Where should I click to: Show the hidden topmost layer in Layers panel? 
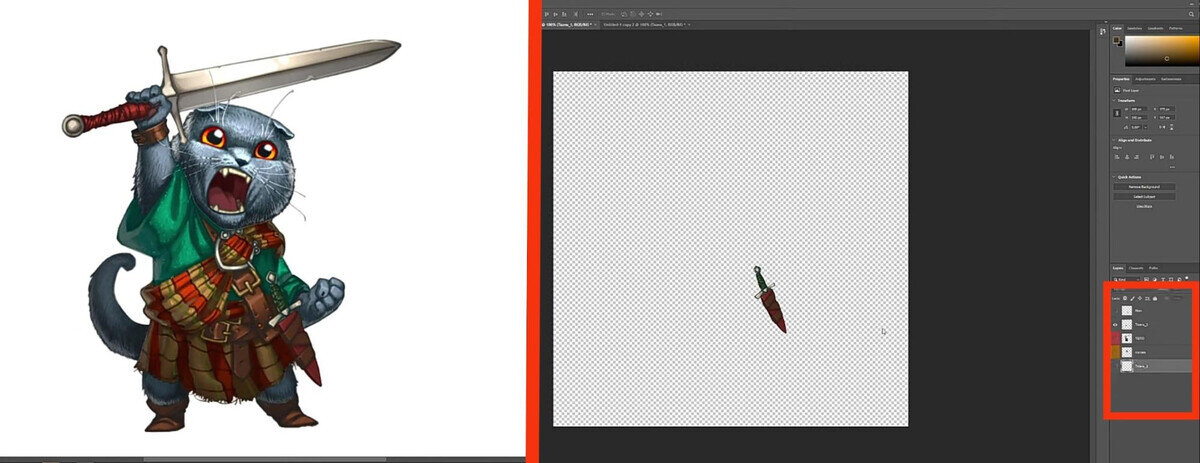(x=1115, y=310)
